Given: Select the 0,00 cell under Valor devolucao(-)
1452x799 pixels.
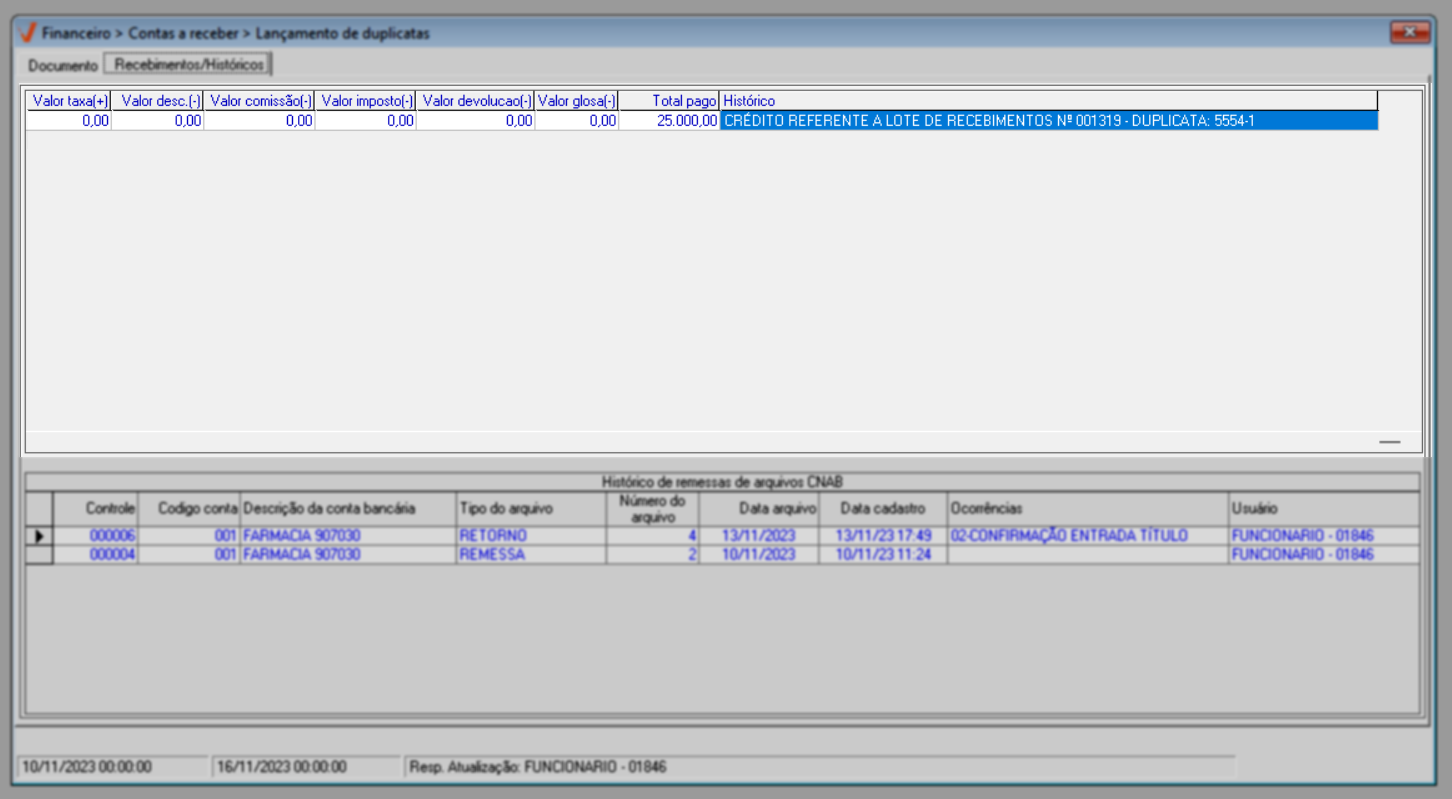Looking at the screenshot, I should point(476,121).
